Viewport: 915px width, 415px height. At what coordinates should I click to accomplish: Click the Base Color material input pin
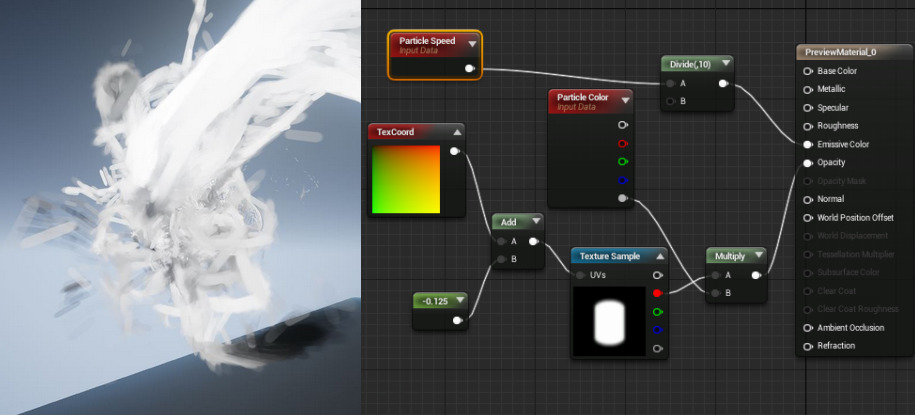808,71
